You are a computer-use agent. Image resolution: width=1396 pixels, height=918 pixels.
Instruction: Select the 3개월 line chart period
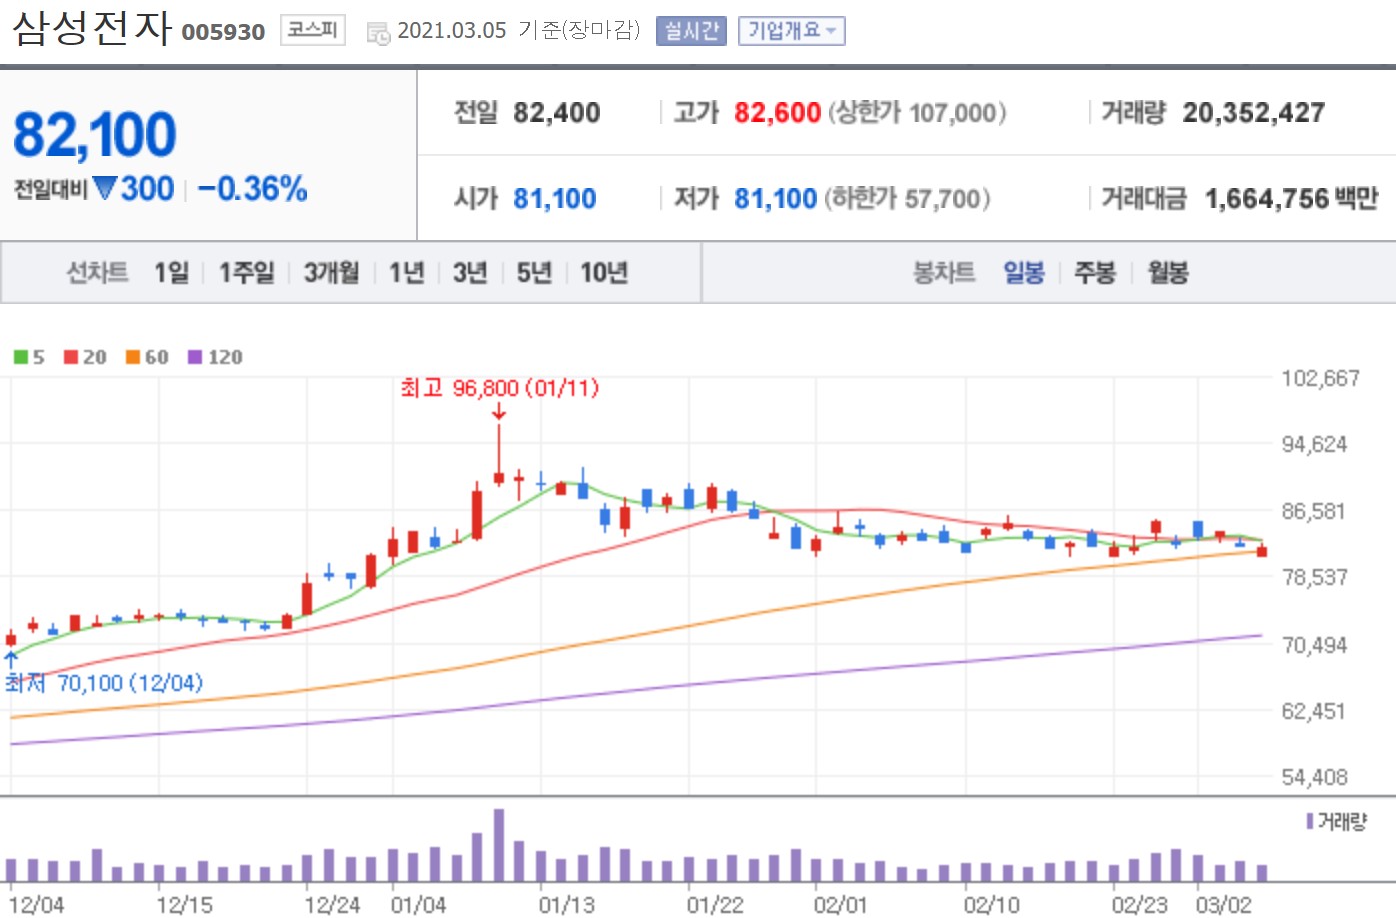pyautogui.click(x=331, y=272)
